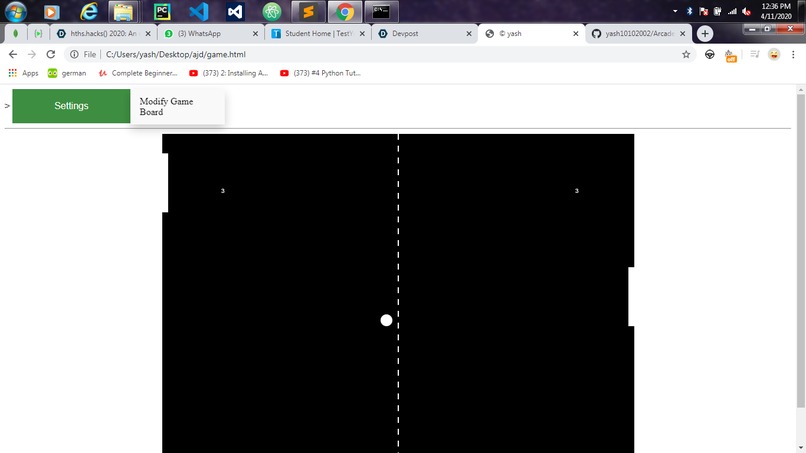Switch to Chrome taskbar icon

tap(345, 11)
